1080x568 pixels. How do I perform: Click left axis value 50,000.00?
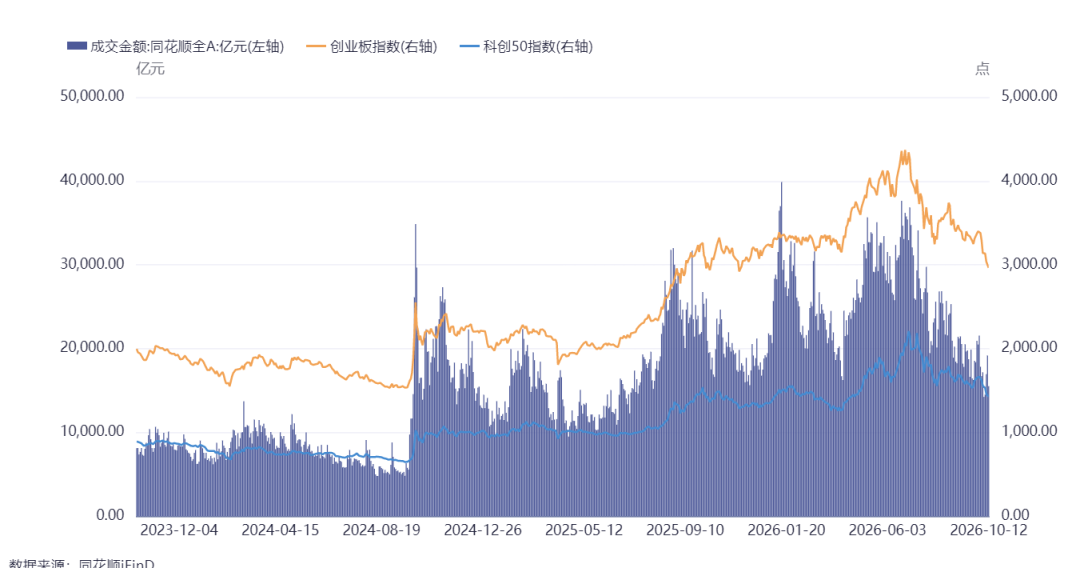coord(92,96)
